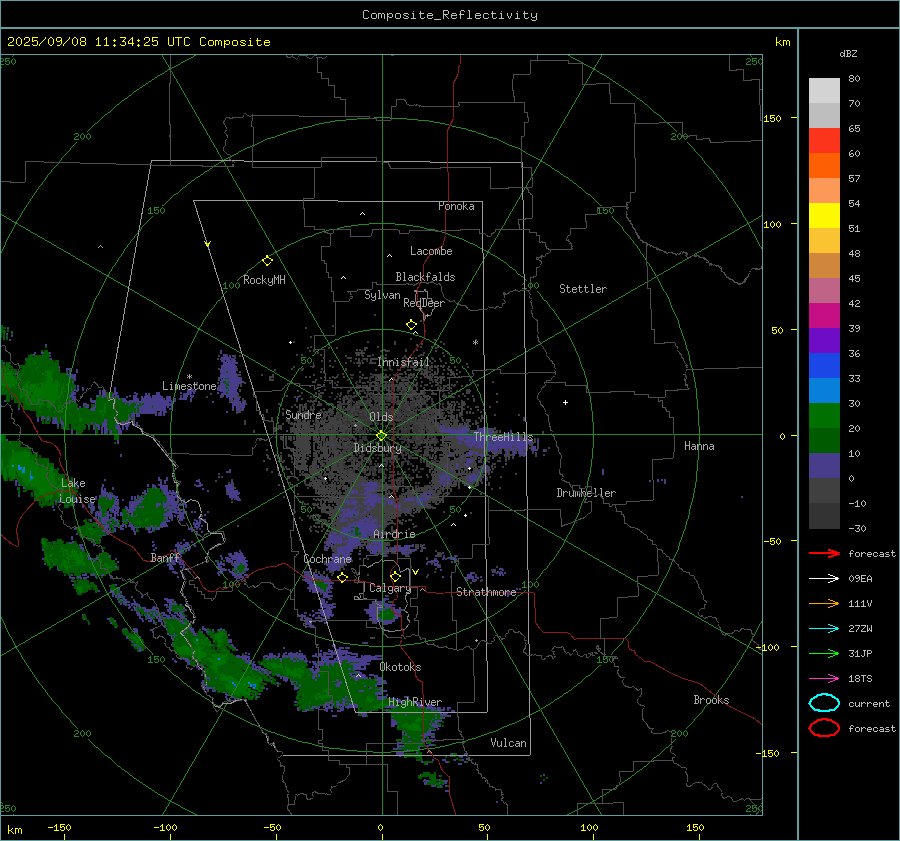
Task: Click the dBZ legend heading
Action: click(x=848, y=53)
